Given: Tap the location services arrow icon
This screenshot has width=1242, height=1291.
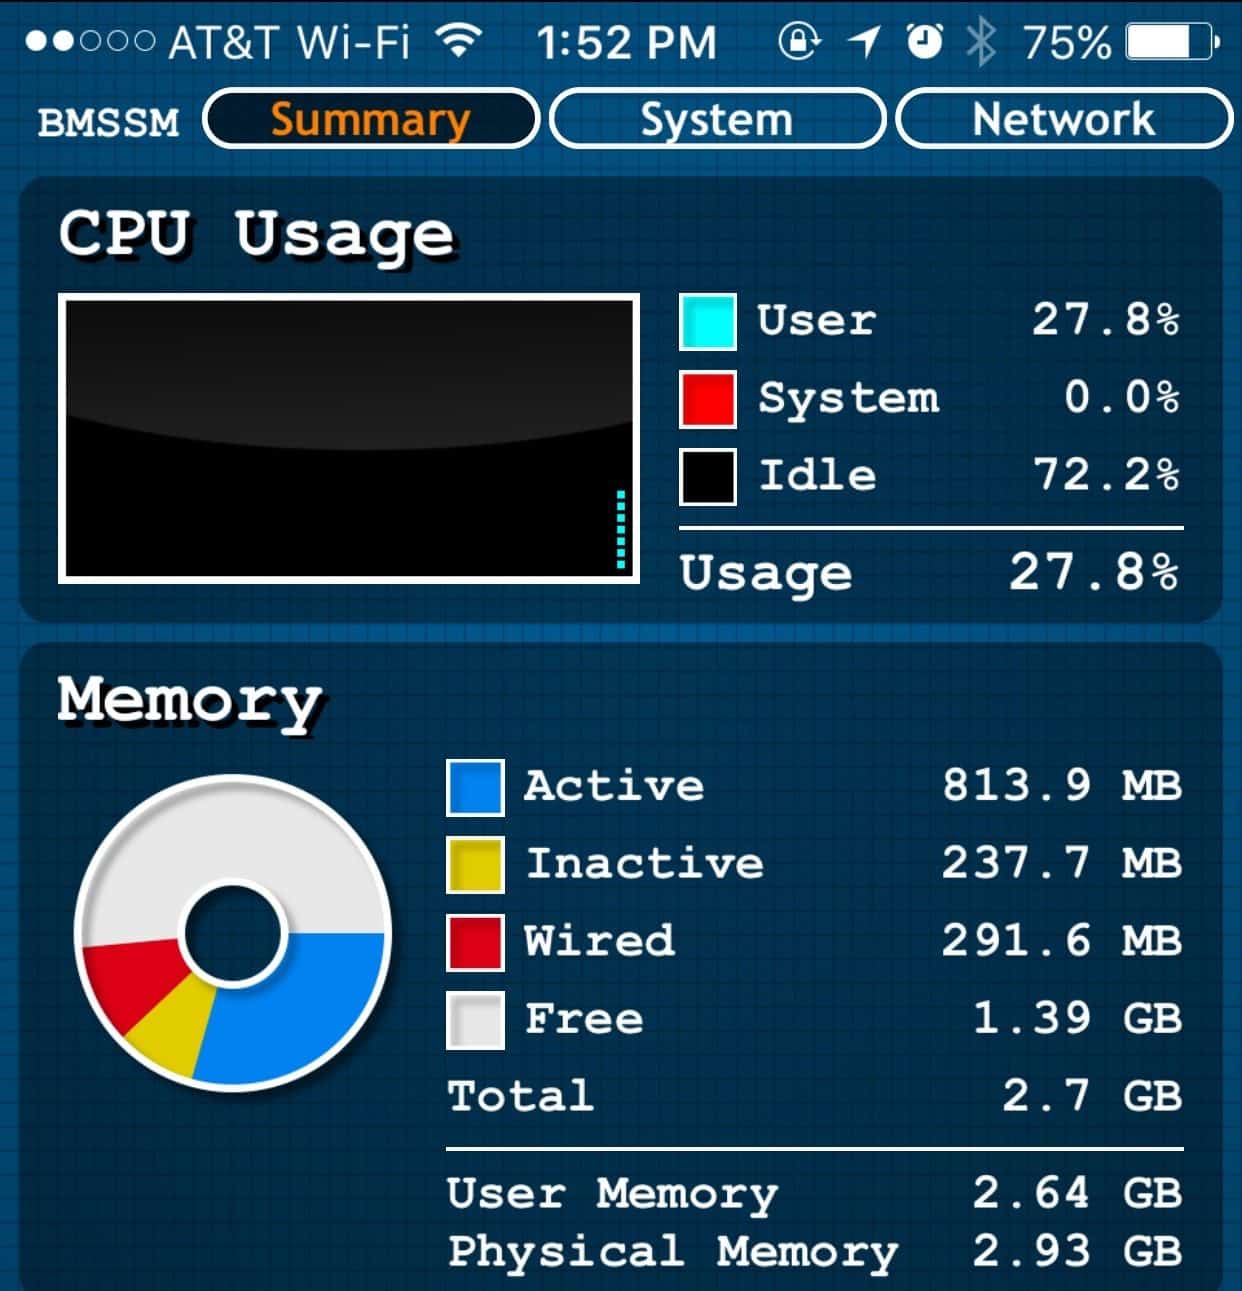Looking at the screenshot, I should coord(863,42).
